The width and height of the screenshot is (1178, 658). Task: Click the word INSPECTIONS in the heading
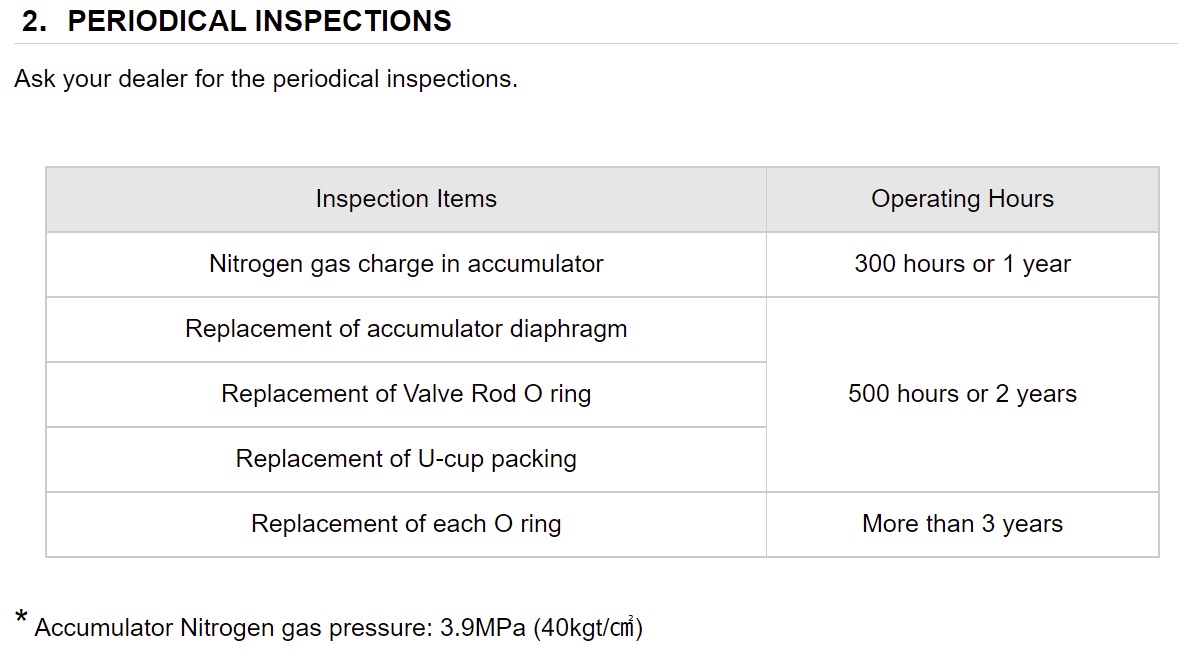click(353, 21)
